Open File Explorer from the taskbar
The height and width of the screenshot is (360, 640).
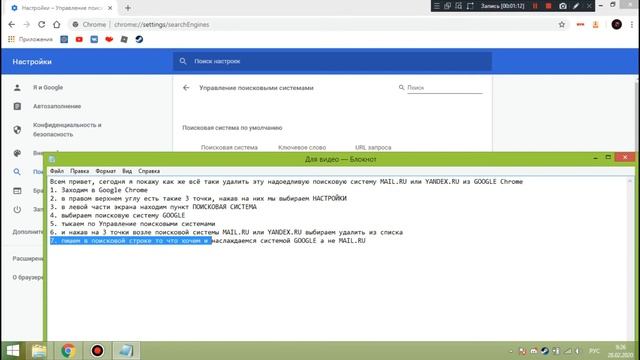pyautogui.click(x=39, y=351)
